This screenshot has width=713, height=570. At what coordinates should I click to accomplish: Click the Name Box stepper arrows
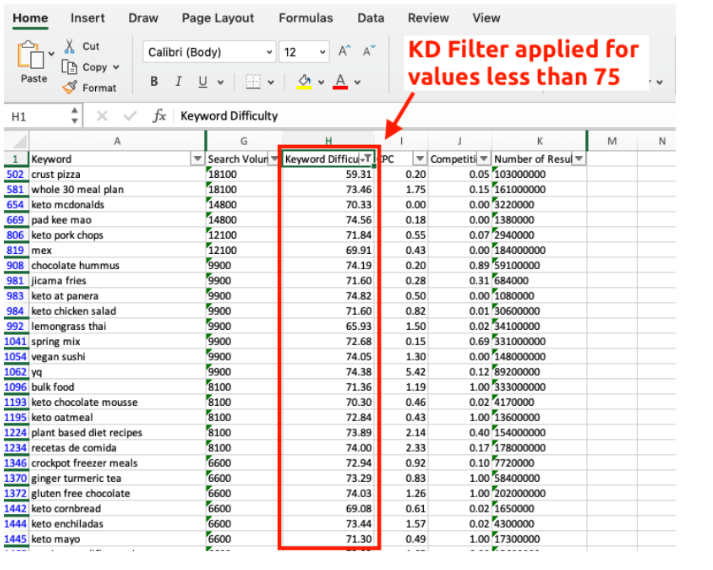(75, 116)
